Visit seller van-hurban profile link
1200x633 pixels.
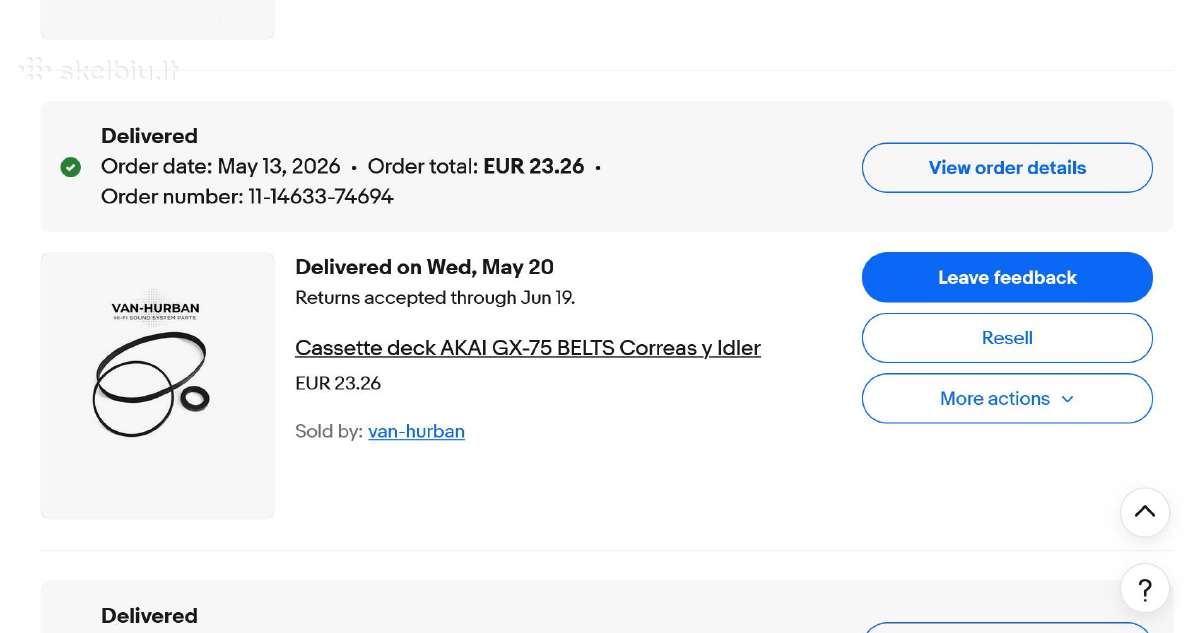(x=416, y=431)
